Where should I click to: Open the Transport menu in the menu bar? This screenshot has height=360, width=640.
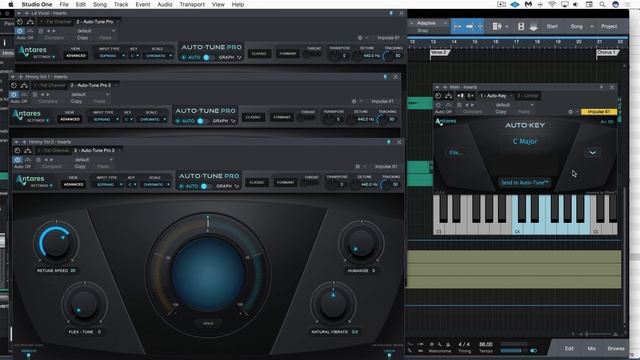tap(192, 4)
